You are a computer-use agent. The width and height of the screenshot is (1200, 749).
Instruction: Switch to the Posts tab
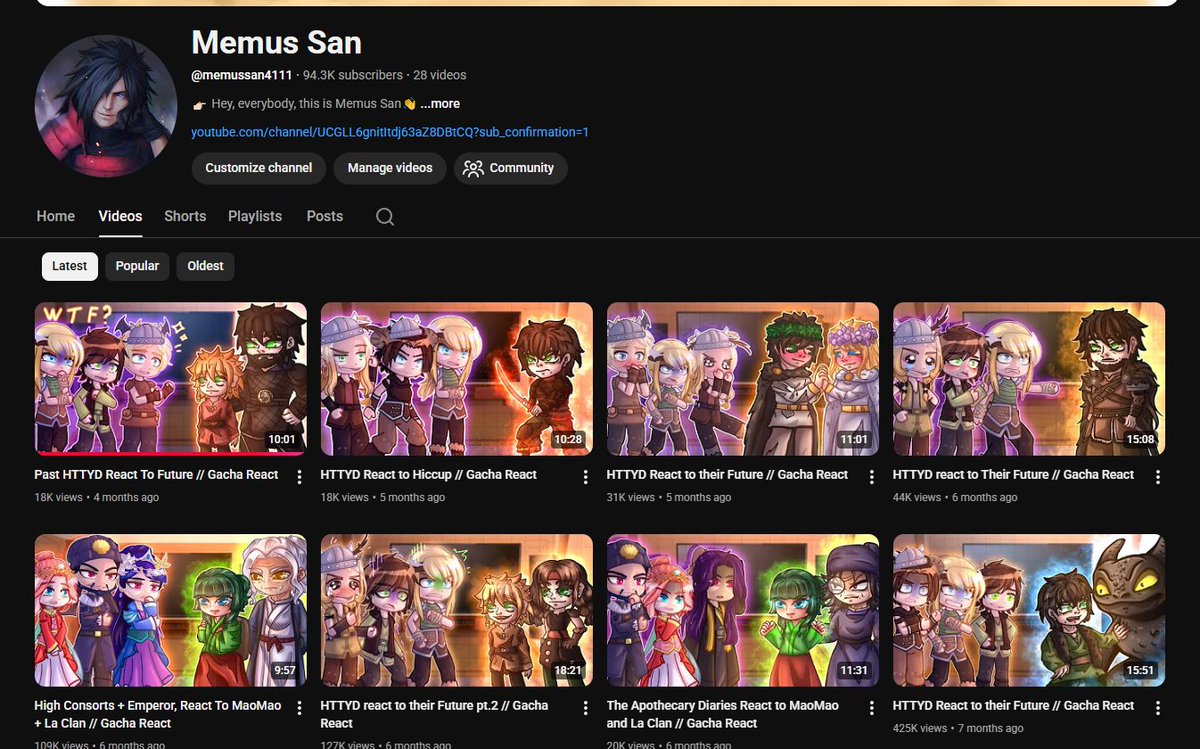point(325,216)
